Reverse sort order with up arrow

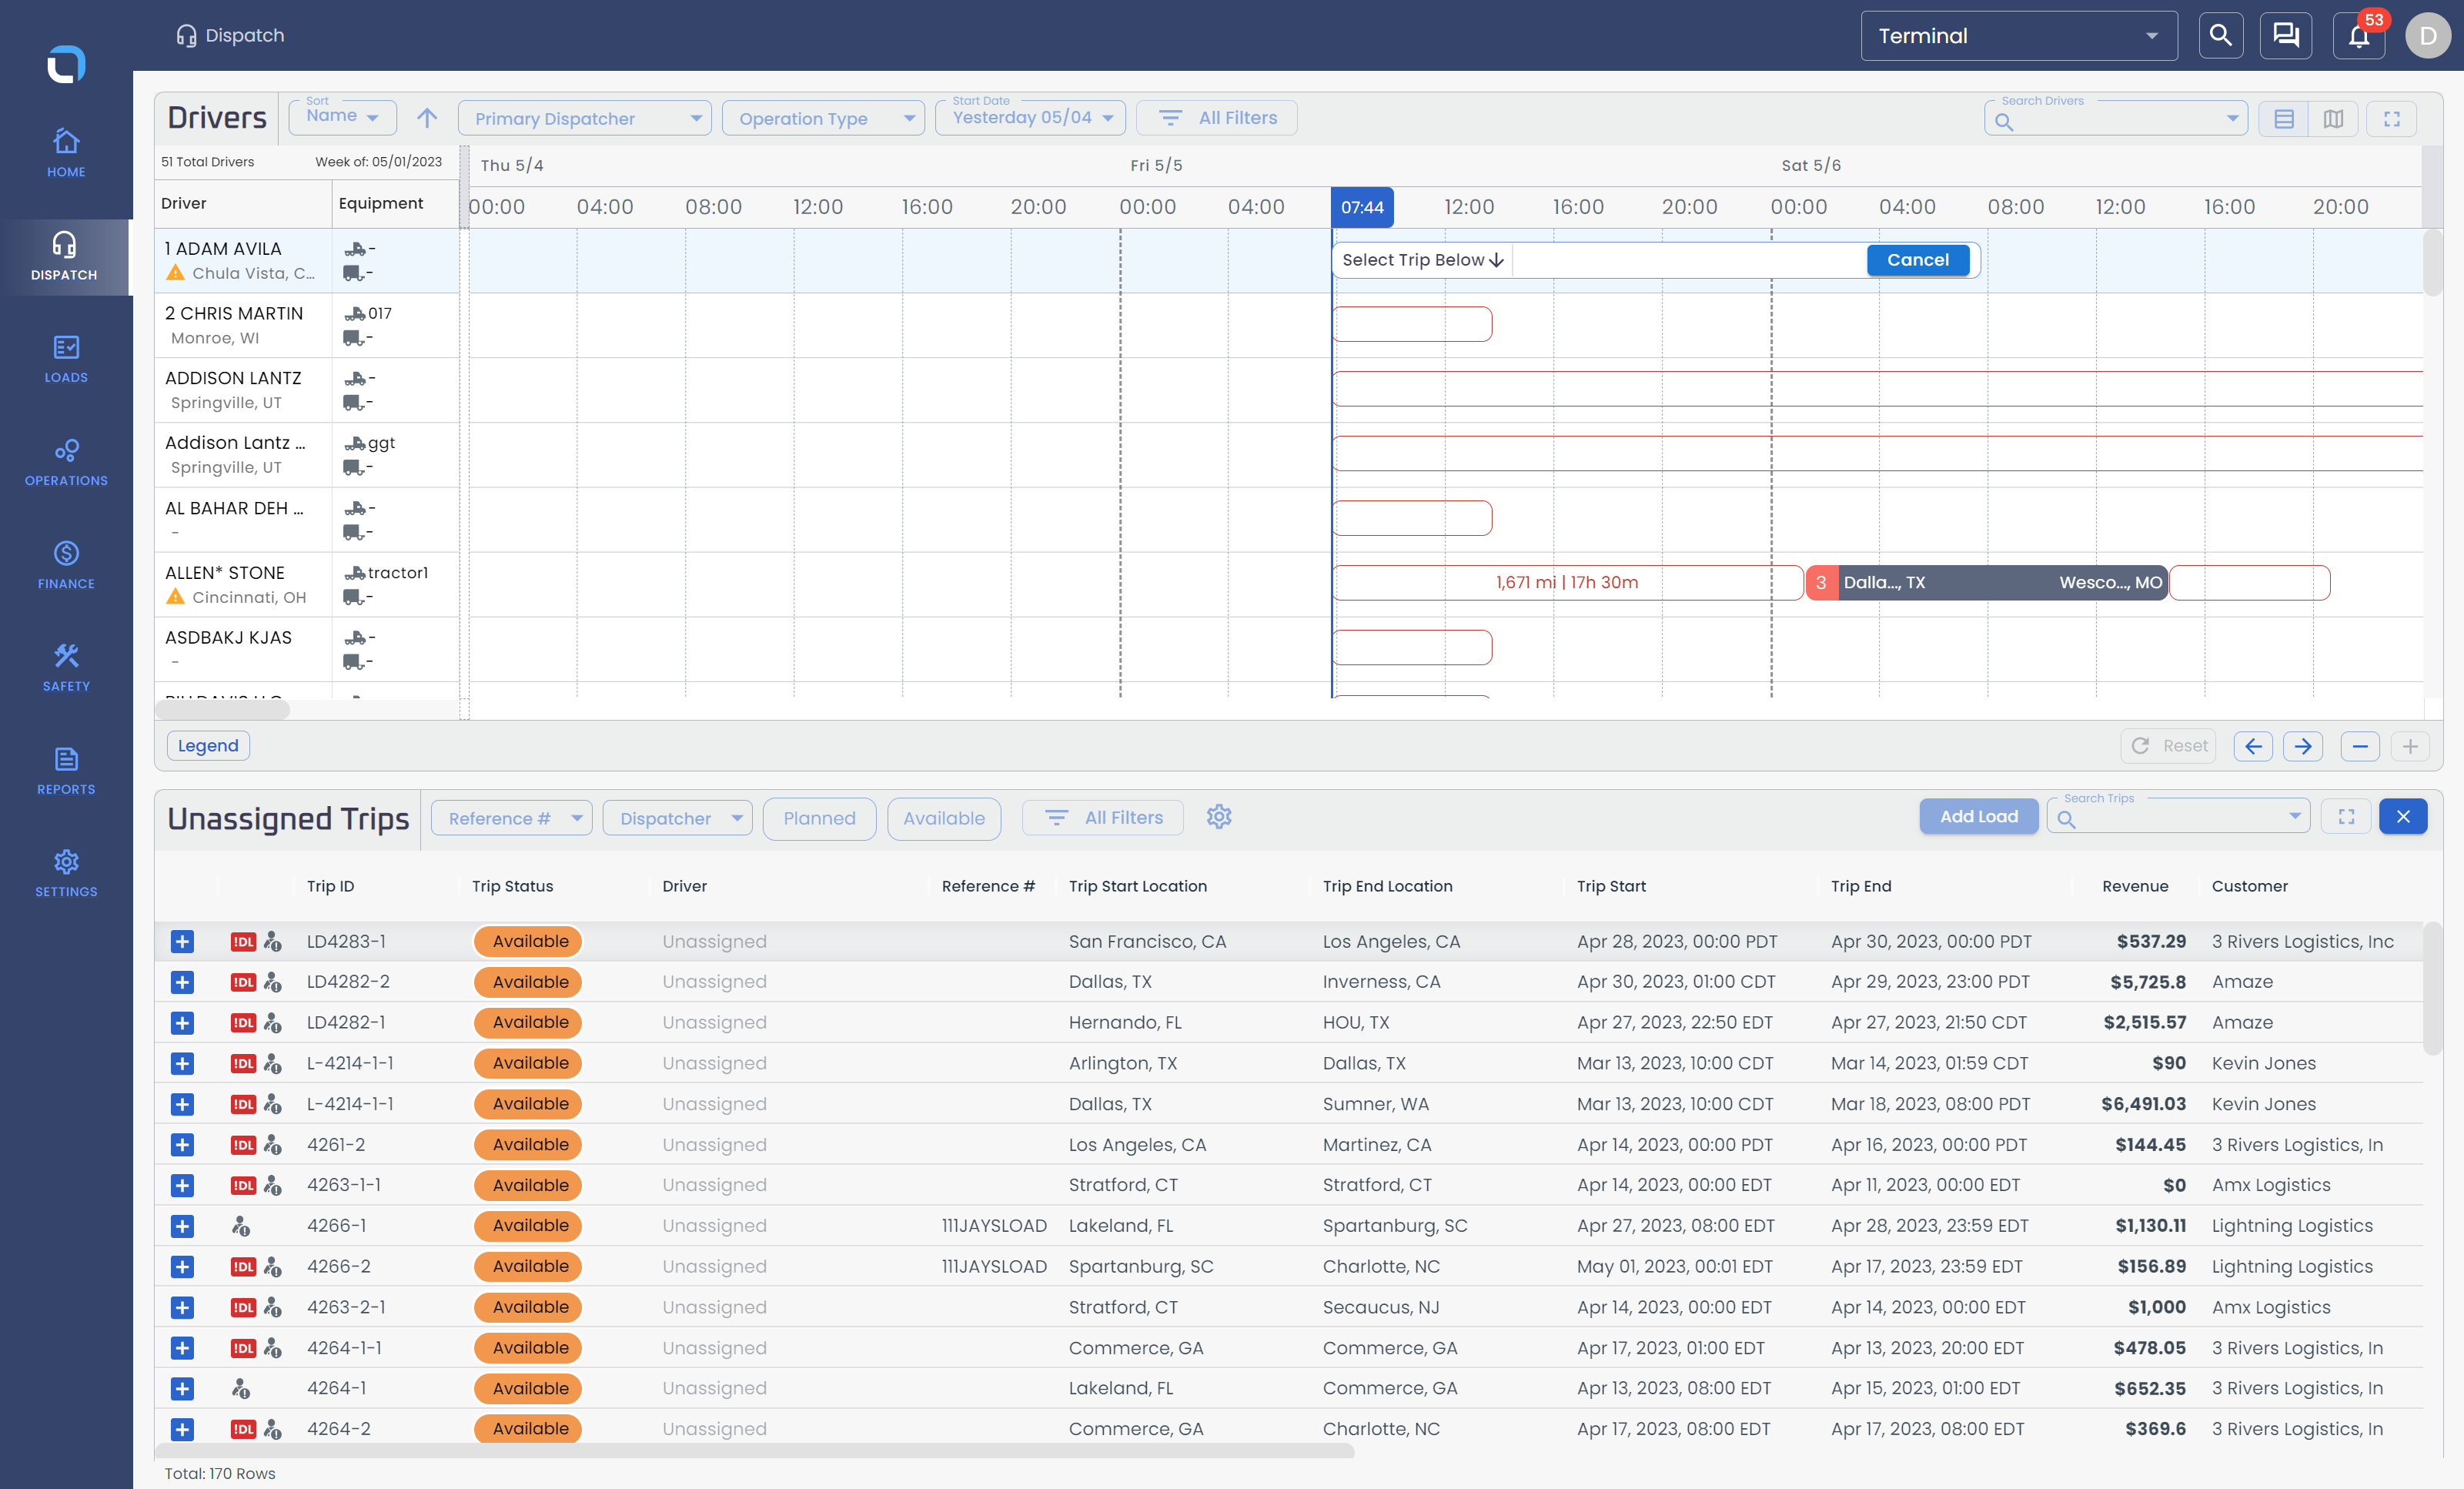(x=427, y=118)
